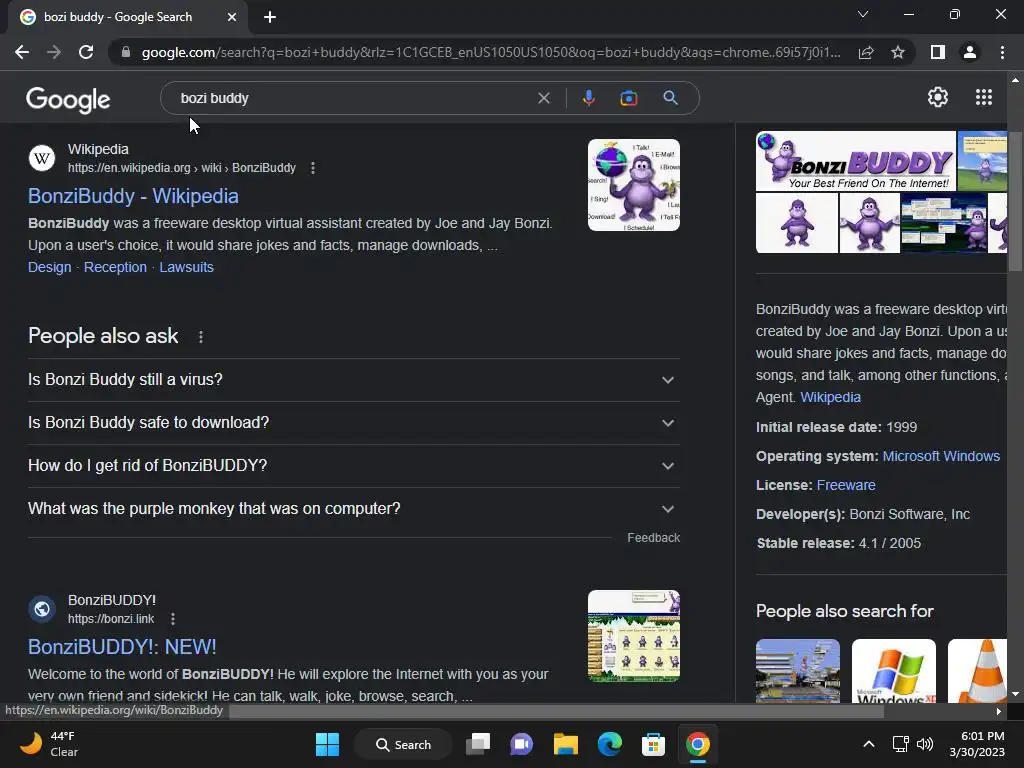The height and width of the screenshot is (768, 1024).
Task: Open the Reception sitelink
Action: (115, 267)
